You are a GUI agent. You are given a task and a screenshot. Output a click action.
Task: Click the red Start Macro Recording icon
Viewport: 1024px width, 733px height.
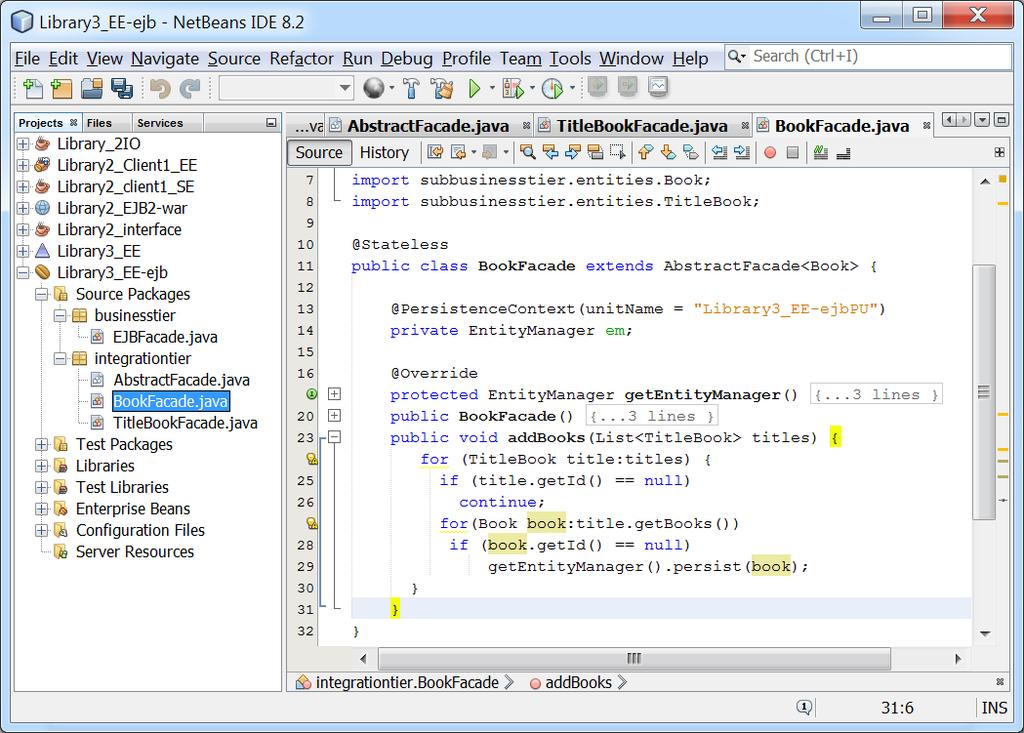(770, 152)
